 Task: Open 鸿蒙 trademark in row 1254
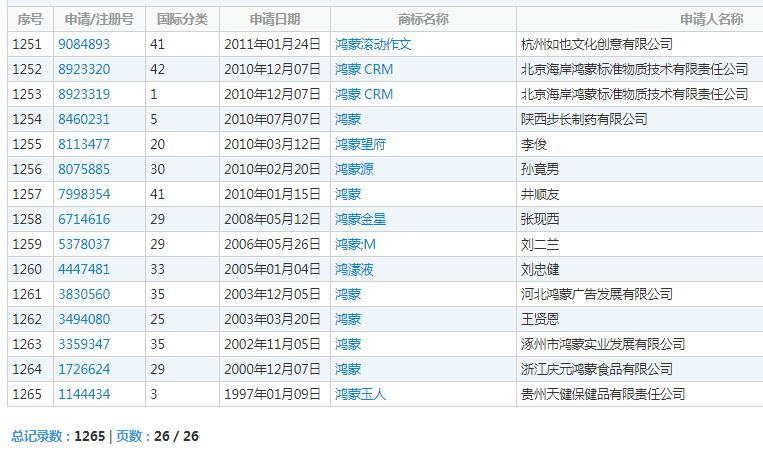pyautogui.click(x=348, y=119)
